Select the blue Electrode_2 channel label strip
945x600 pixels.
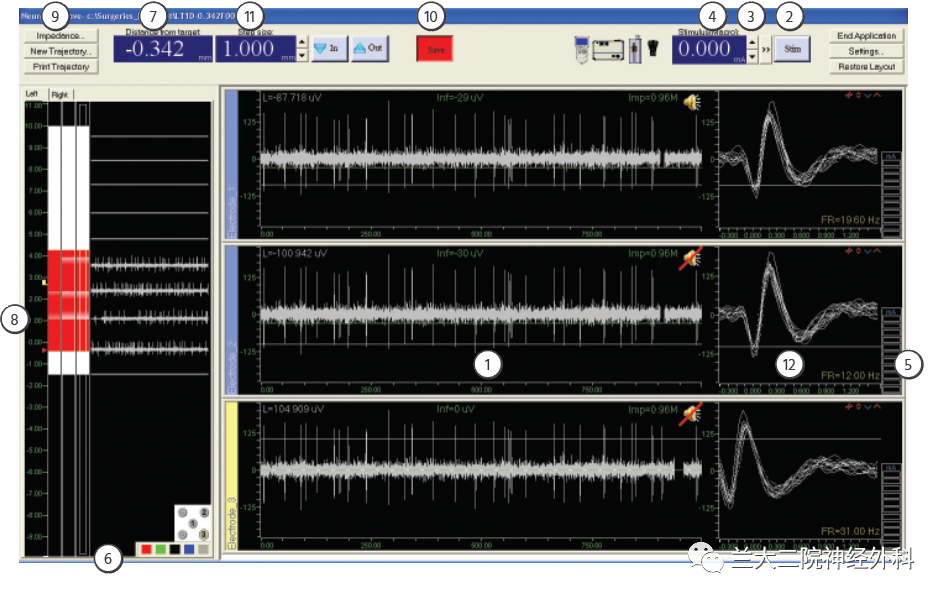click(x=232, y=320)
